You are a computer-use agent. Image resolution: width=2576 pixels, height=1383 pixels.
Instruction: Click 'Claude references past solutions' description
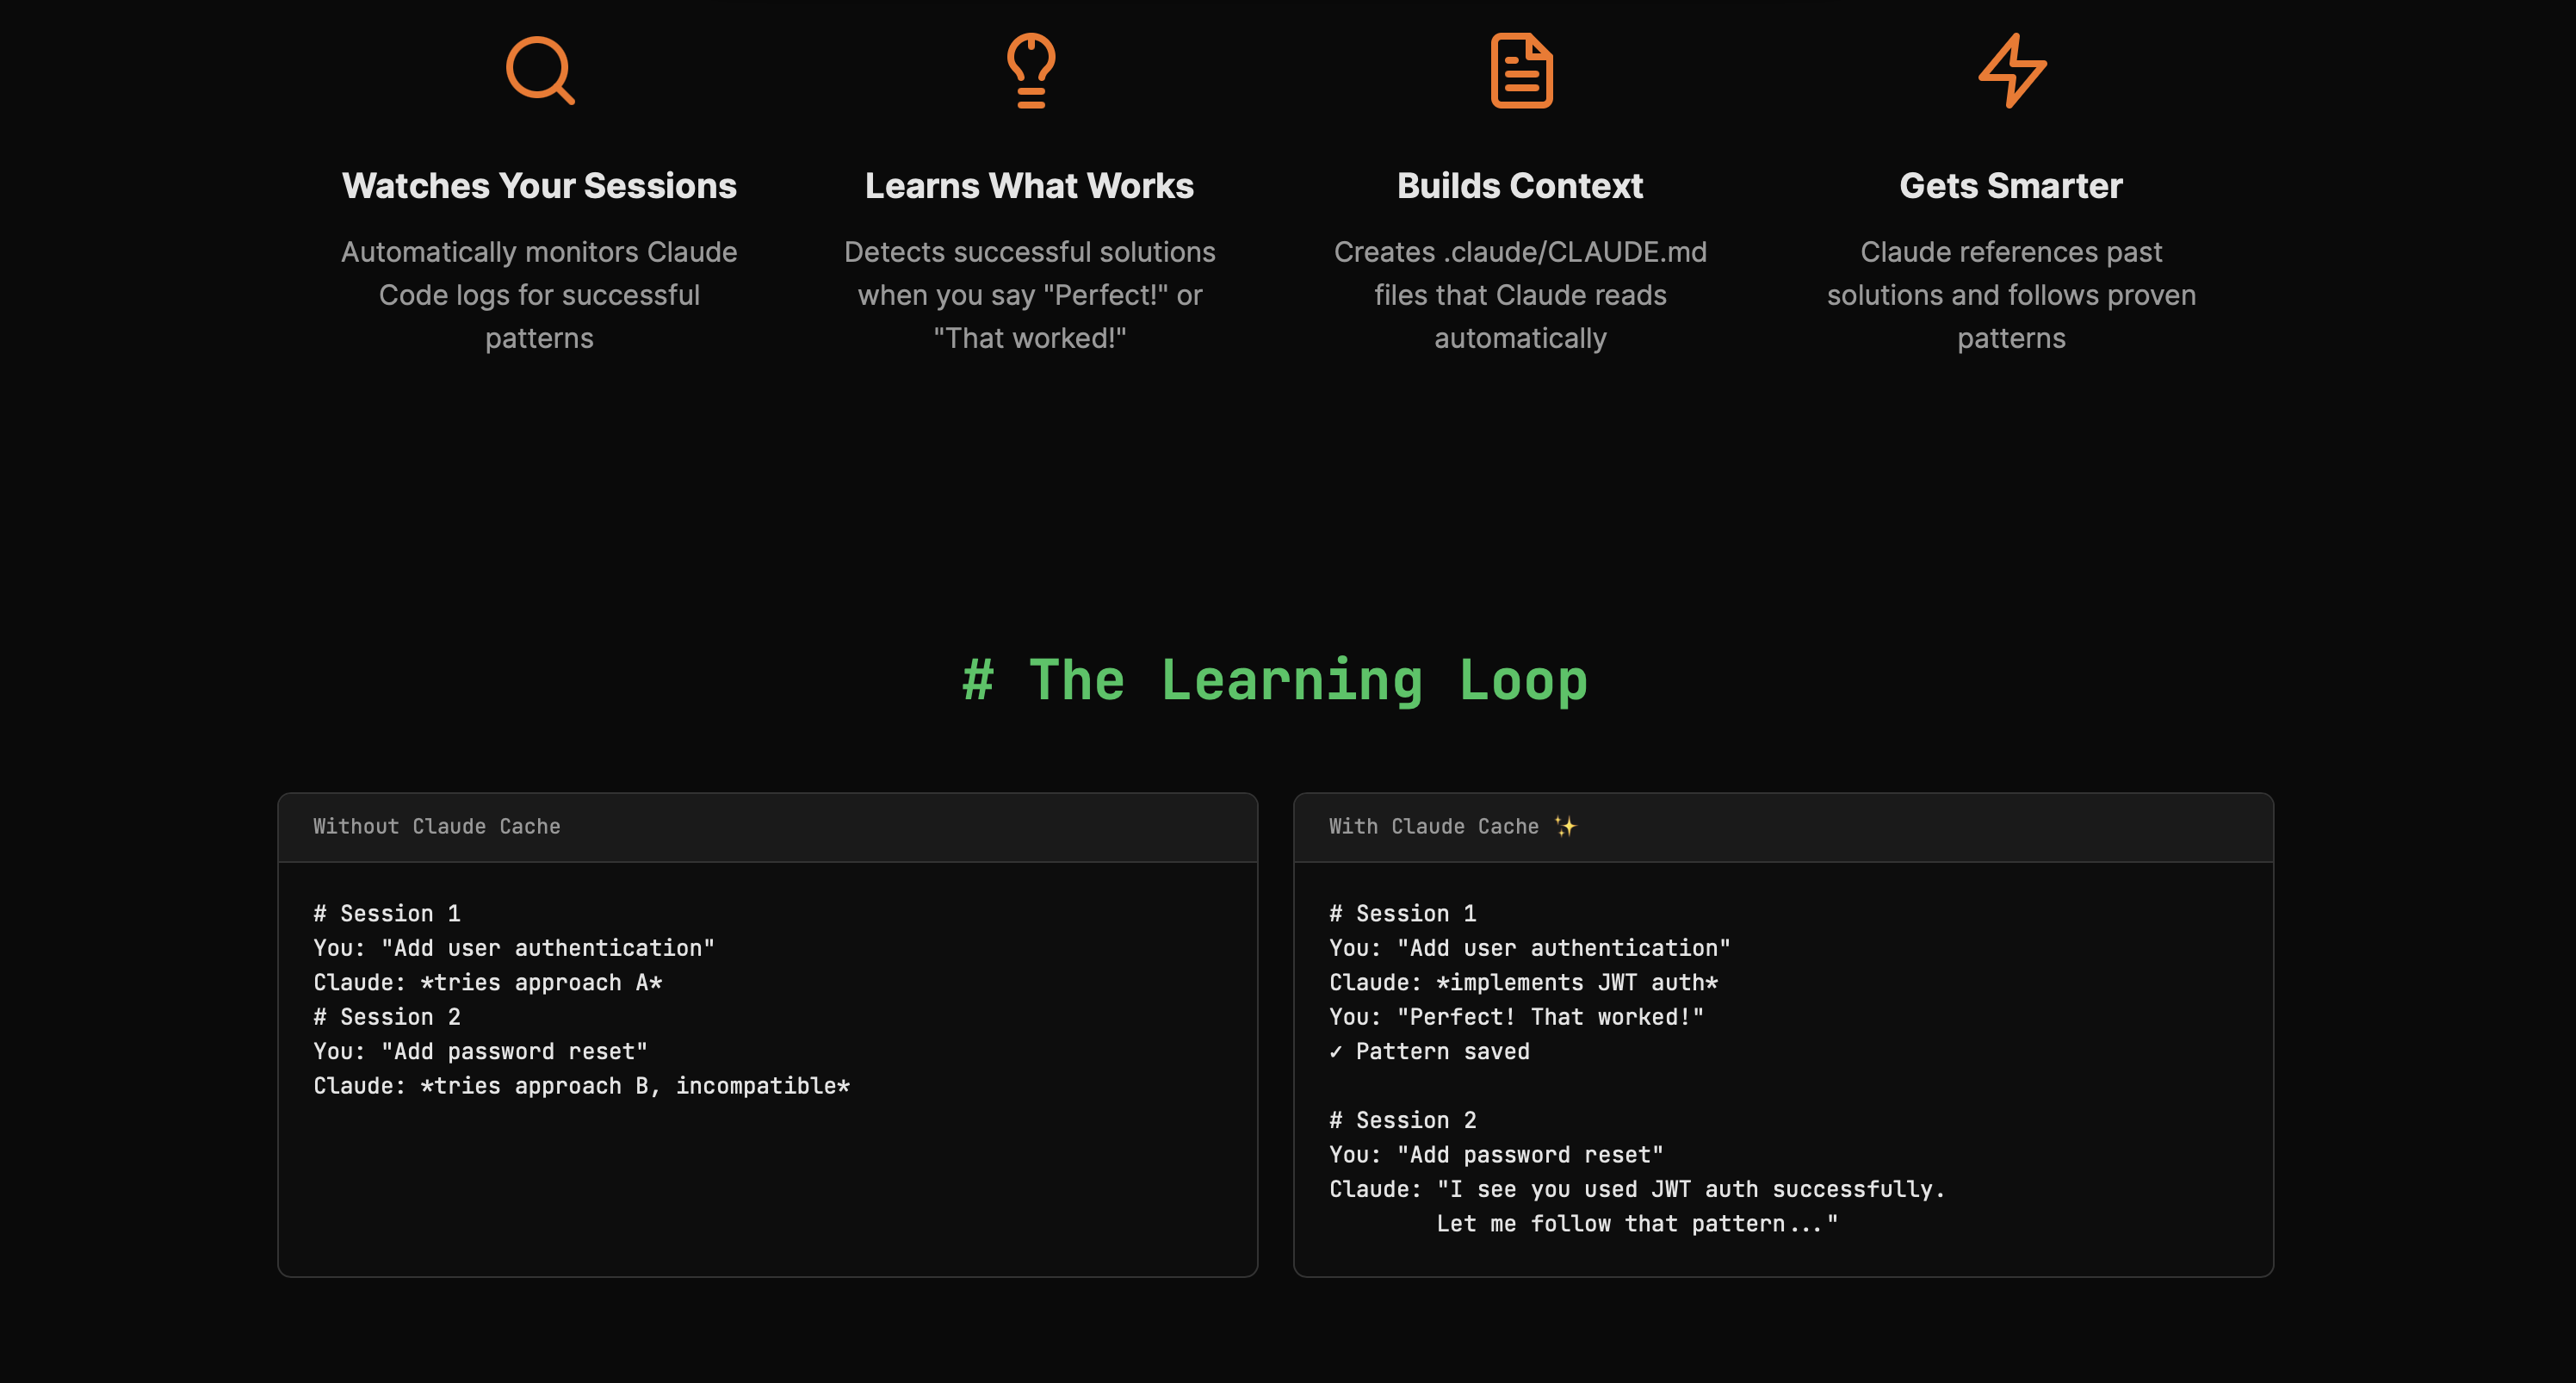2011,295
